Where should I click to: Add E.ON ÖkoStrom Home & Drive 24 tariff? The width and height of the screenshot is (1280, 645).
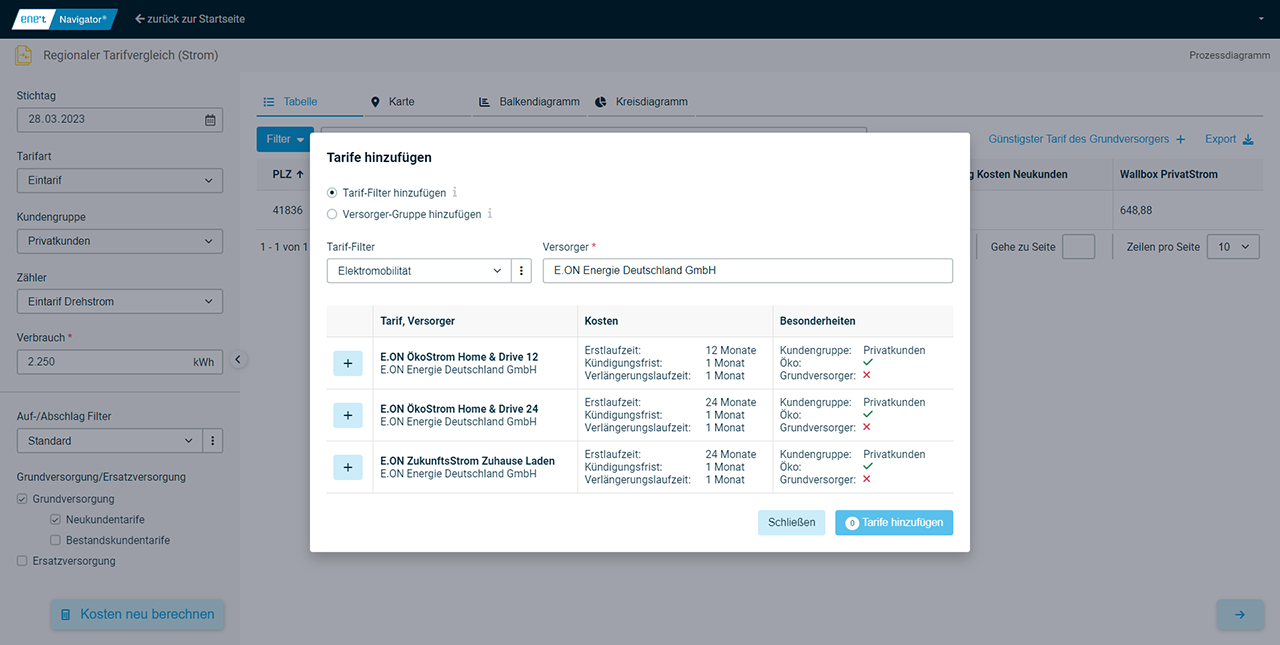(347, 415)
